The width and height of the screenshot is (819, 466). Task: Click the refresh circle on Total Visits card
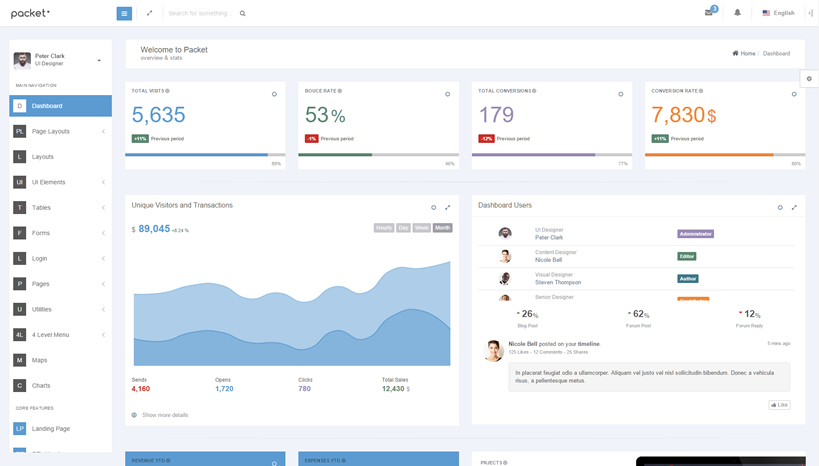coord(274,94)
